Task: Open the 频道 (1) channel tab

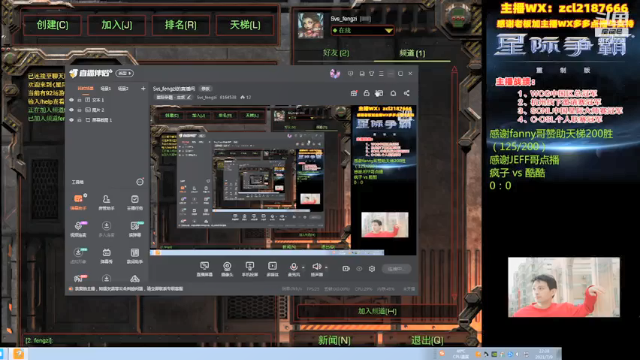Action: [x=412, y=53]
